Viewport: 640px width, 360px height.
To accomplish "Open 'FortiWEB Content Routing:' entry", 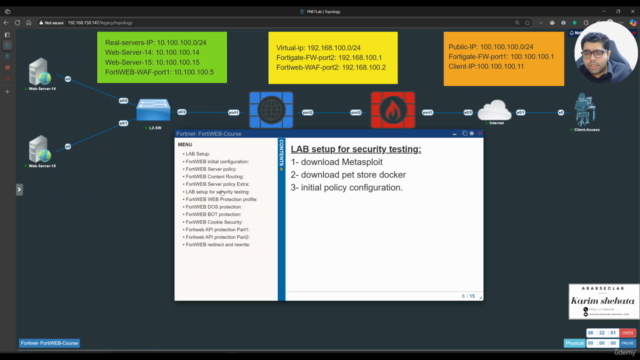I will (214, 177).
